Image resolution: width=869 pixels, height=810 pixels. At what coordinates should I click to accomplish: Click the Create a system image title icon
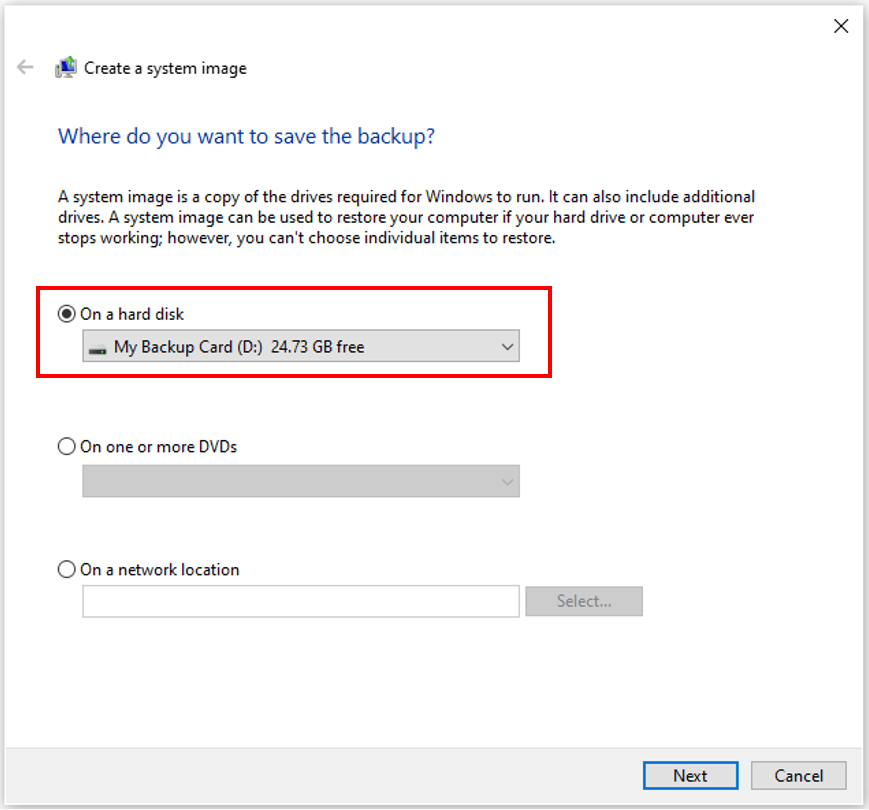tap(65, 67)
